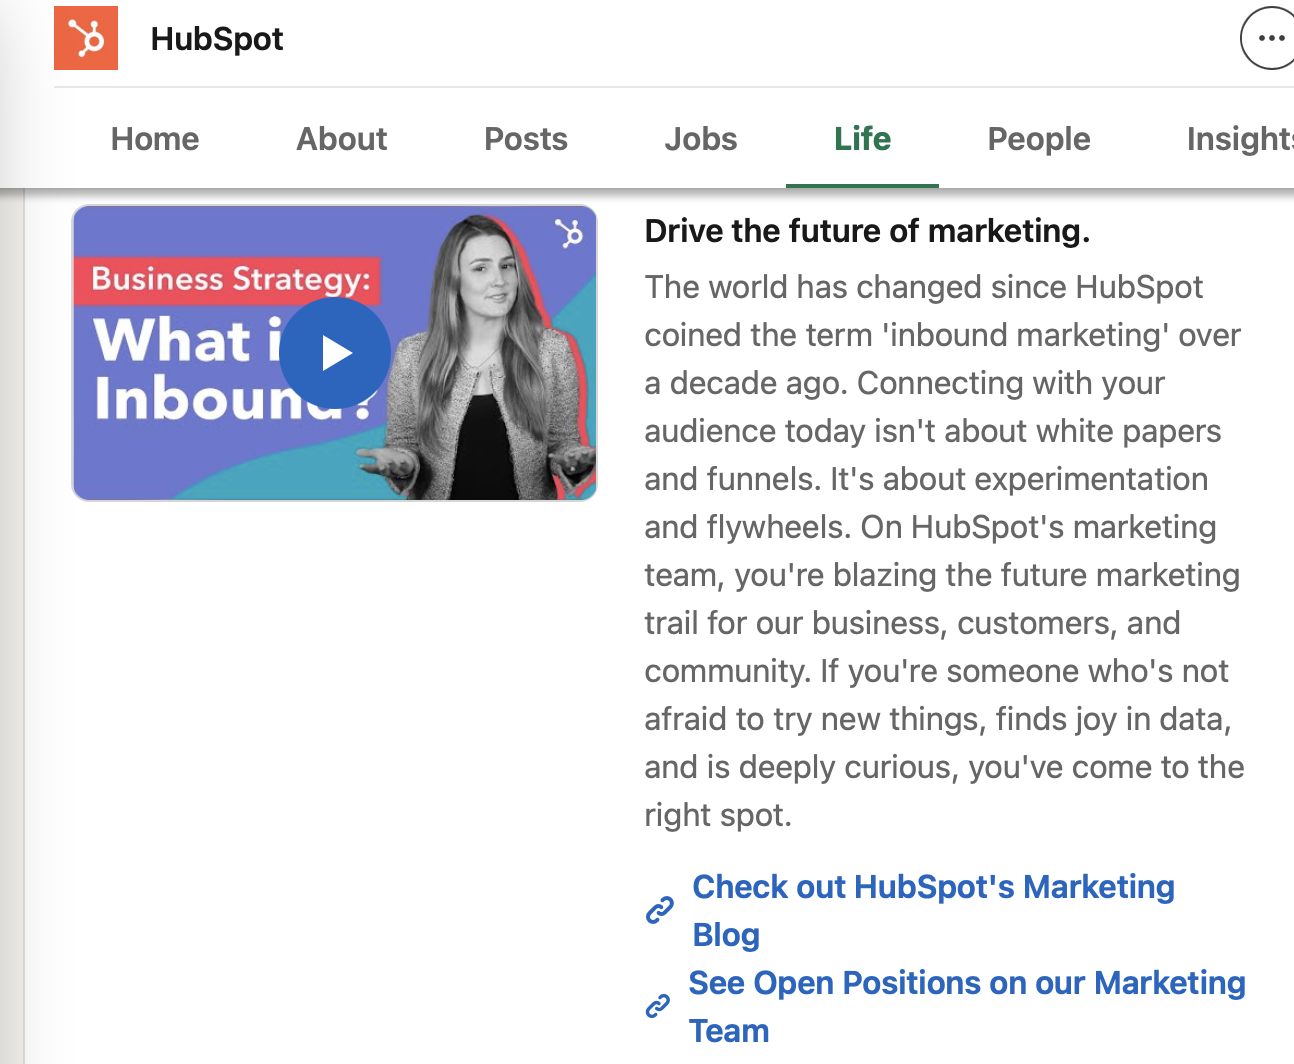Select the Life tab
Screen dimensions: 1294x1064
tap(862, 139)
